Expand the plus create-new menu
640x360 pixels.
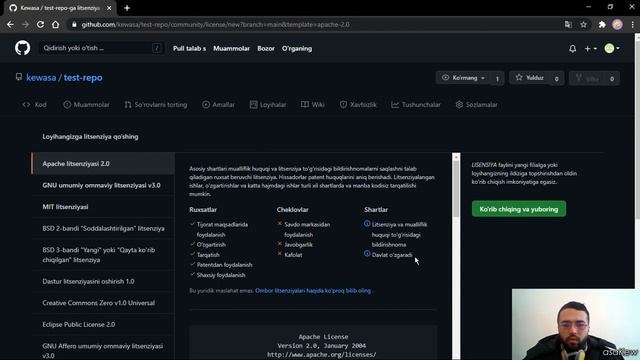click(x=590, y=49)
